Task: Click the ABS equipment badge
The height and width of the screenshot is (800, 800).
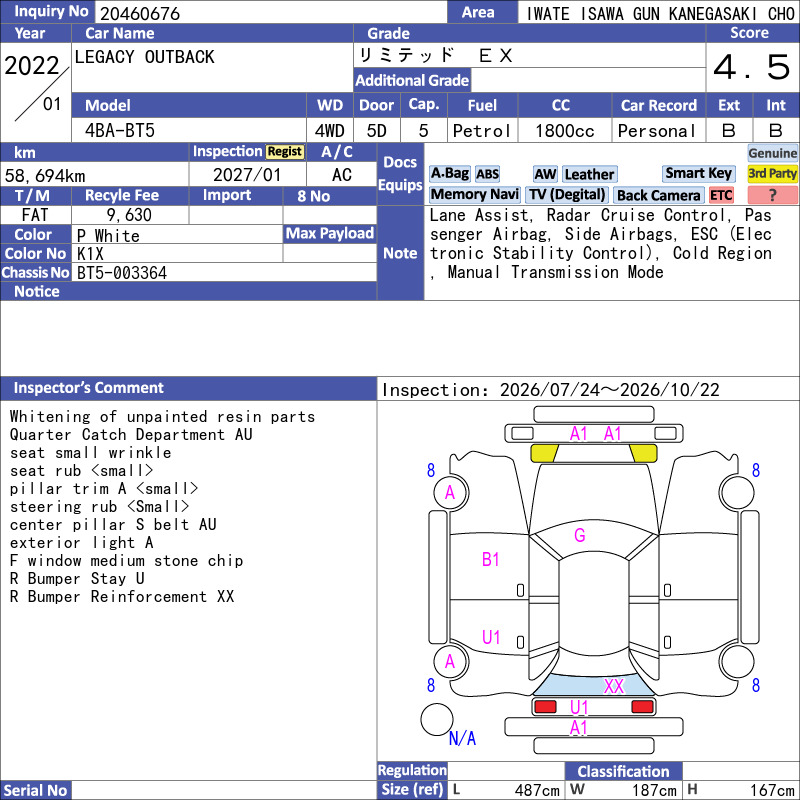Action: pyautogui.click(x=487, y=174)
